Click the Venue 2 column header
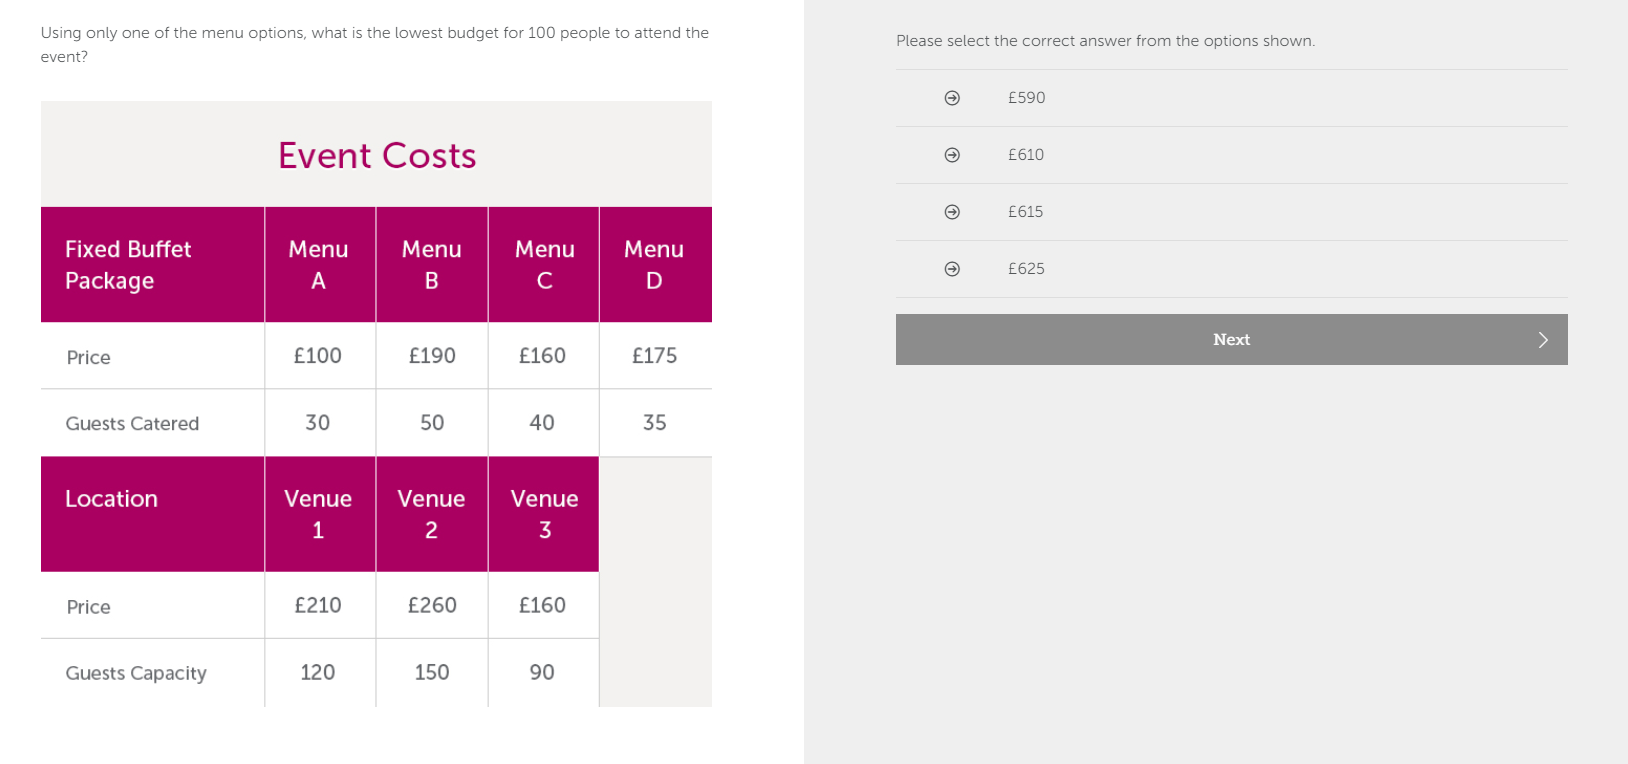The image size is (1628, 764). click(432, 514)
